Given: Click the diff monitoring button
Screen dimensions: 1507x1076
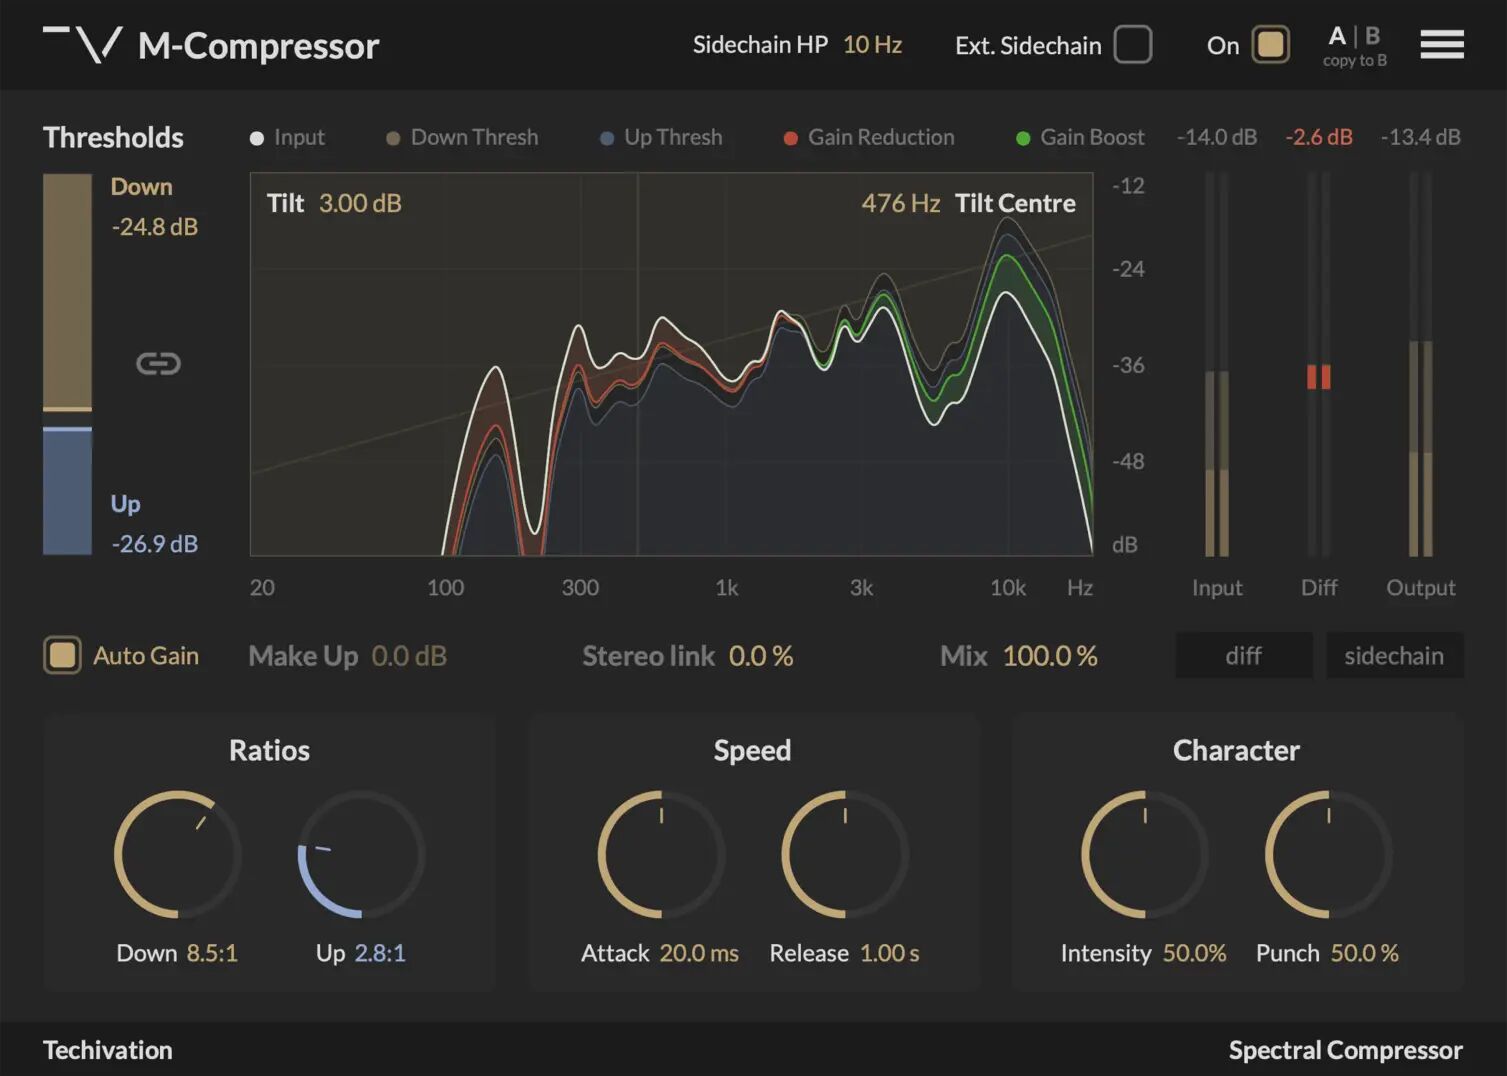Looking at the screenshot, I should pyautogui.click(x=1243, y=655).
